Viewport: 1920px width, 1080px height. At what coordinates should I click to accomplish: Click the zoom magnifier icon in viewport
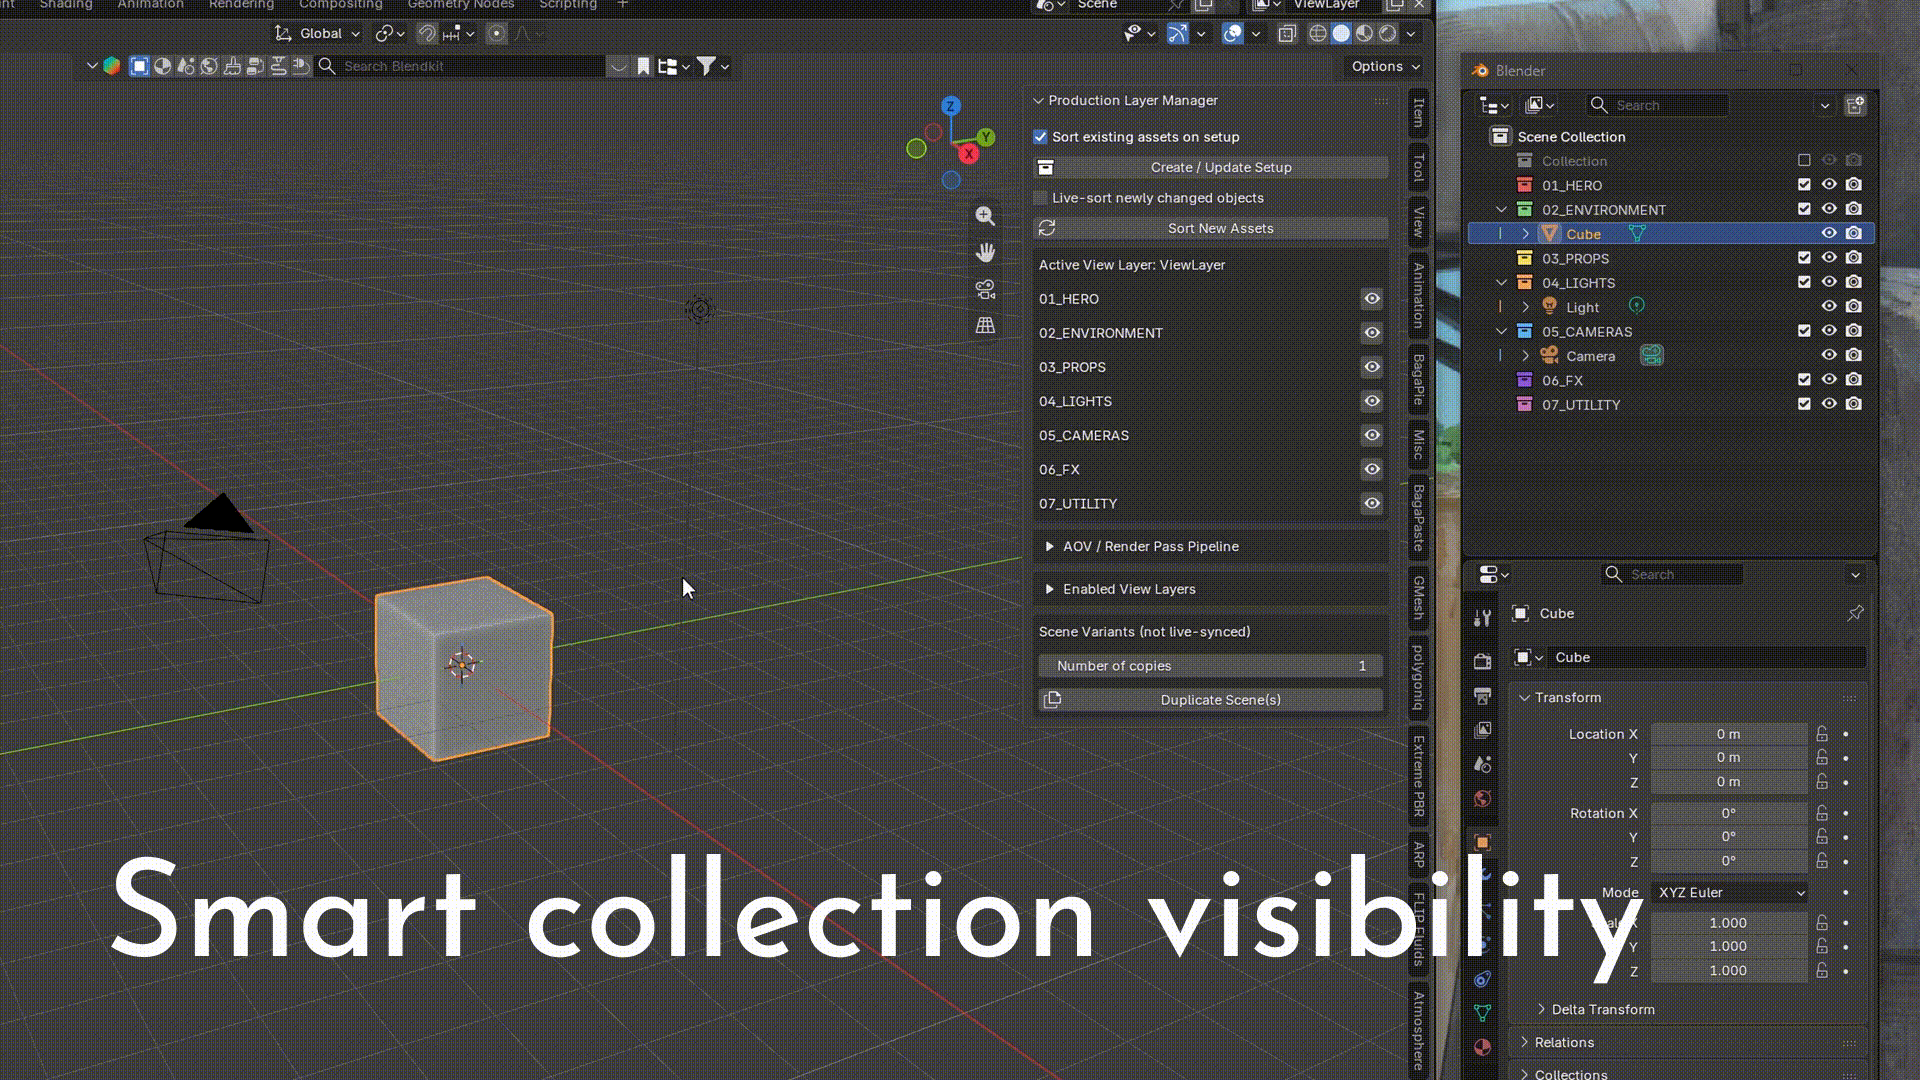[985, 215]
